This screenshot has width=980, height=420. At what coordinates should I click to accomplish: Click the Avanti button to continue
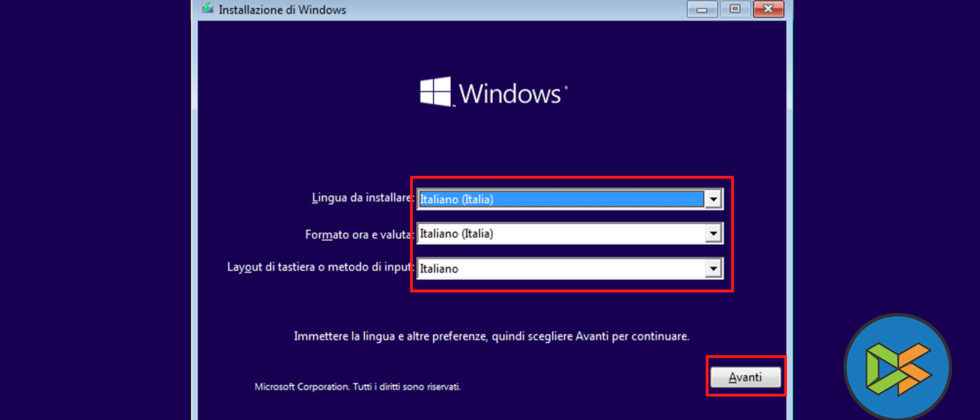[746, 378]
